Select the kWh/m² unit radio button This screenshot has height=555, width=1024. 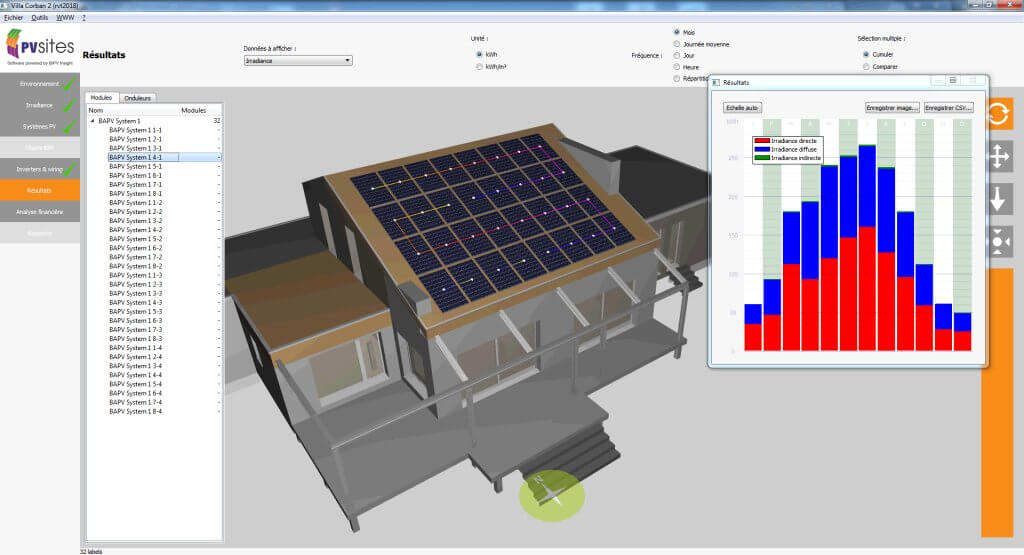point(480,67)
